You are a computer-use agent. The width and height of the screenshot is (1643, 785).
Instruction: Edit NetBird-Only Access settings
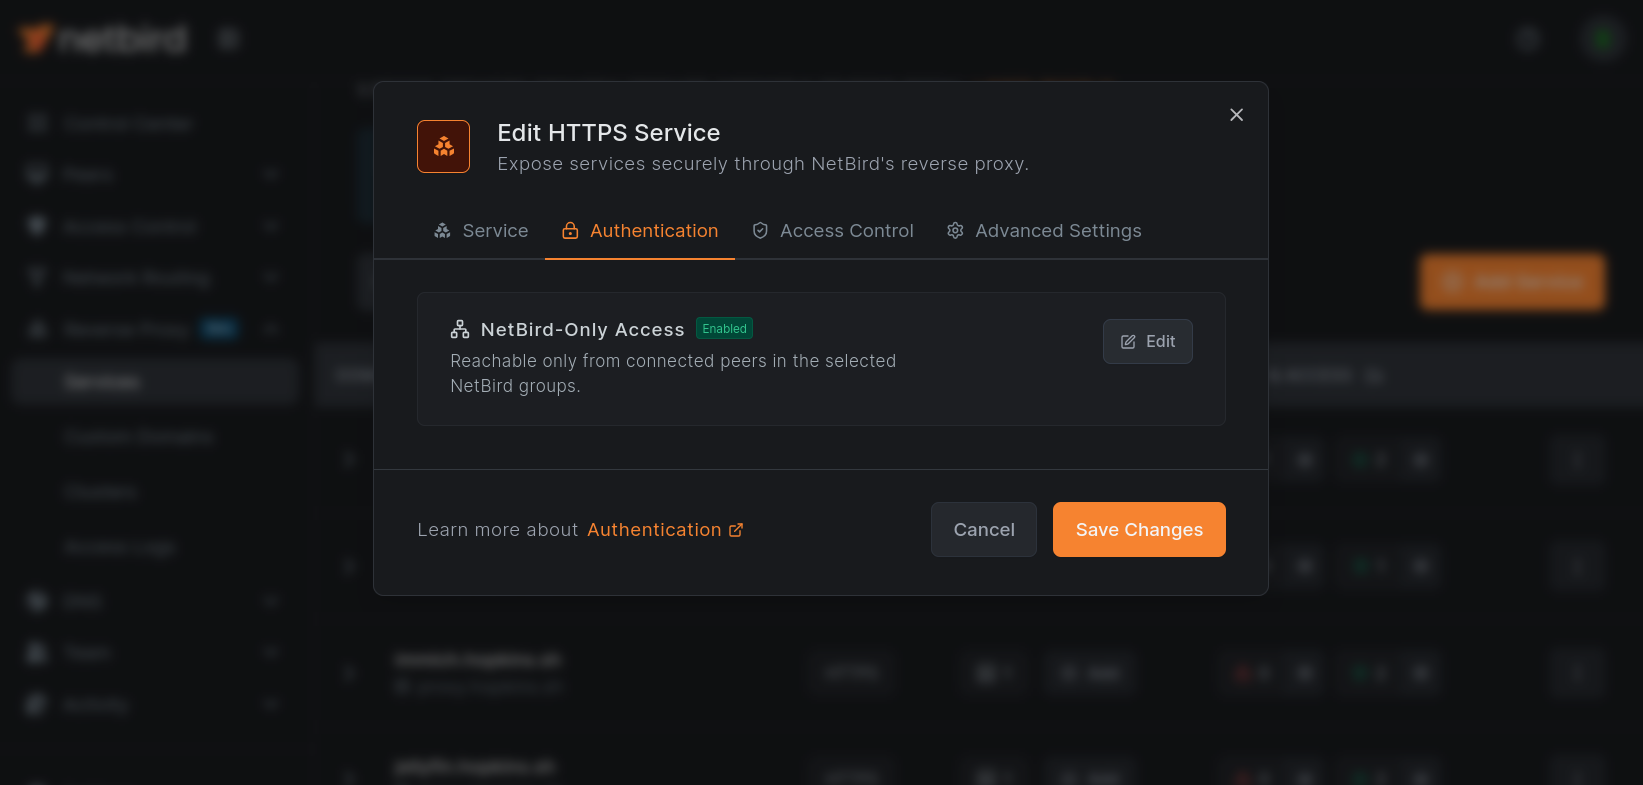pos(1148,342)
